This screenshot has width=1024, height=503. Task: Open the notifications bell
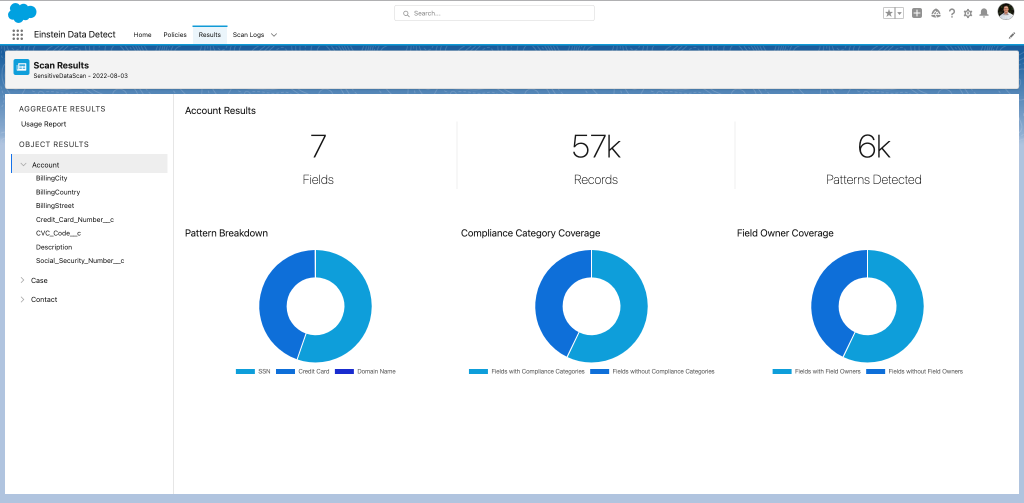(984, 13)
